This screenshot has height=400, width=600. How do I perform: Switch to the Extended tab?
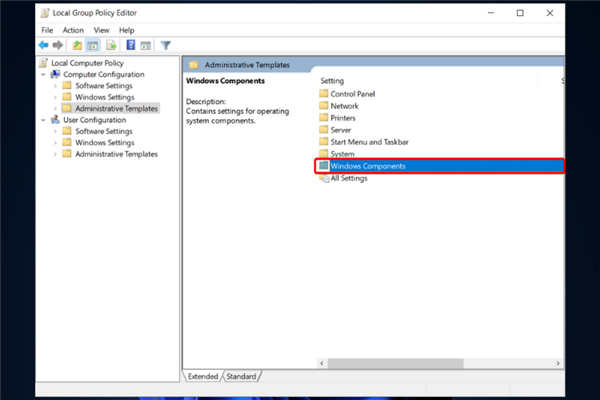pos(203,376)
